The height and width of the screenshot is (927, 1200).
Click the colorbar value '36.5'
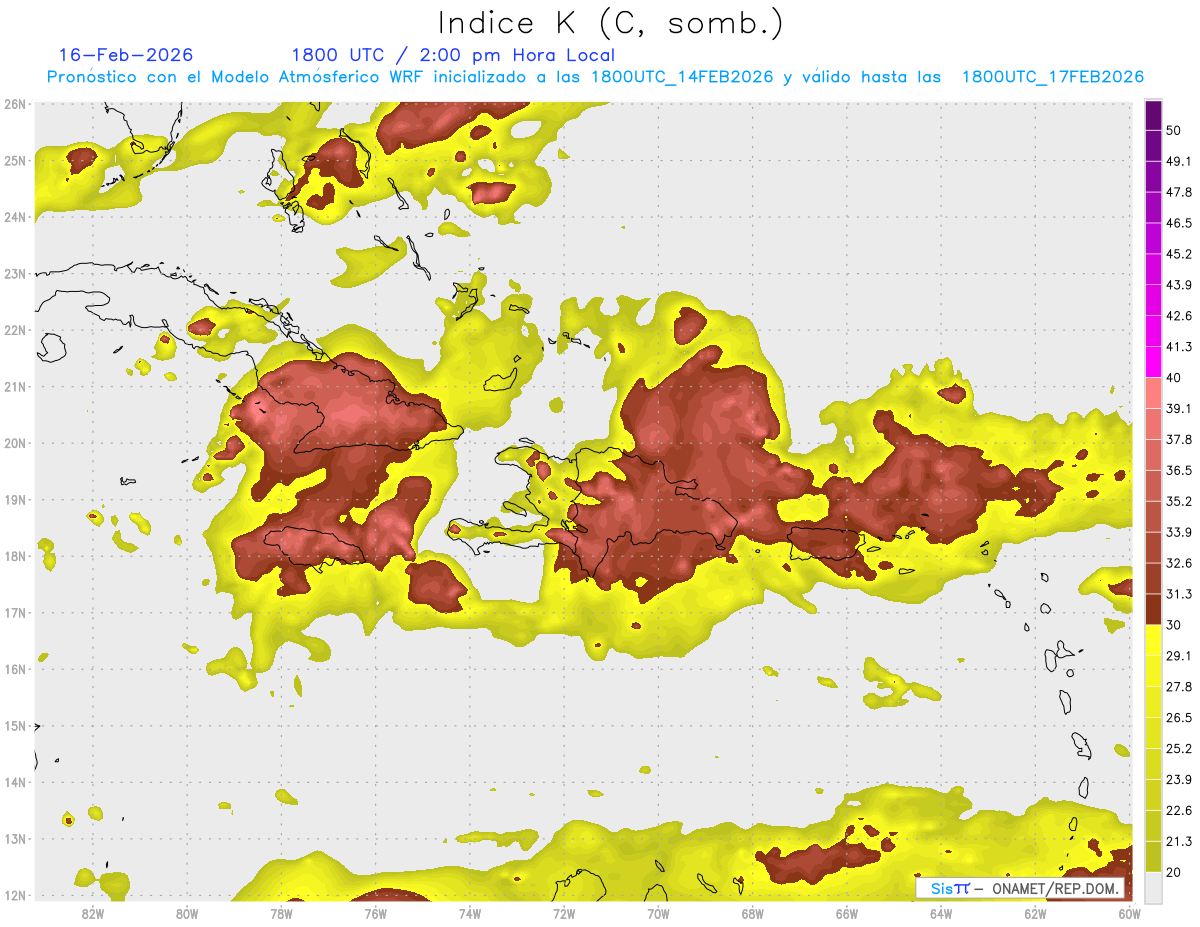[1179, 470]
